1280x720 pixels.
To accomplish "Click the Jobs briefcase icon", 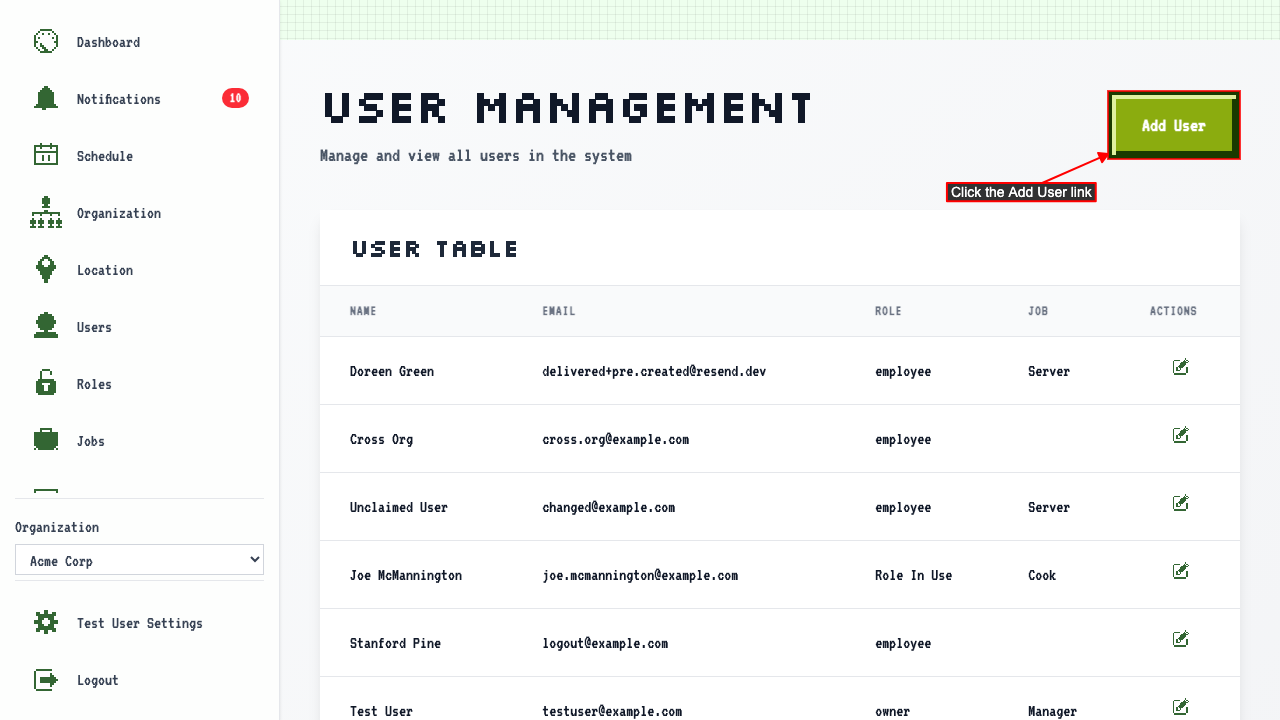I will (46, 441).
